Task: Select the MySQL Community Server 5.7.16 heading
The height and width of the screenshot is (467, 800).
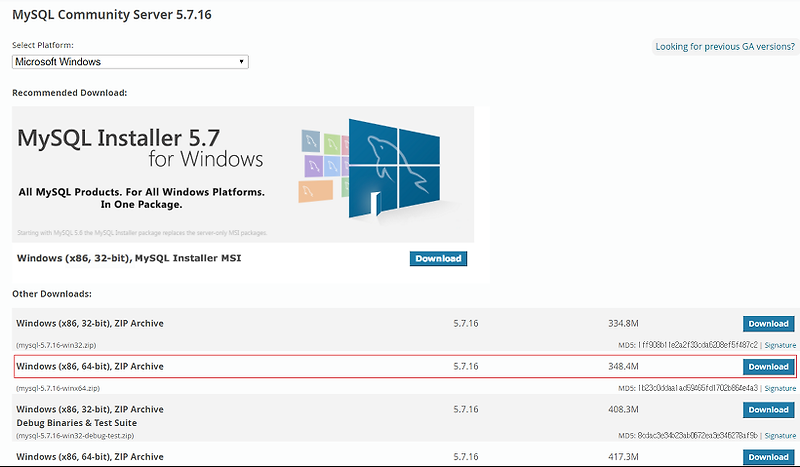Action: (112, 14)
